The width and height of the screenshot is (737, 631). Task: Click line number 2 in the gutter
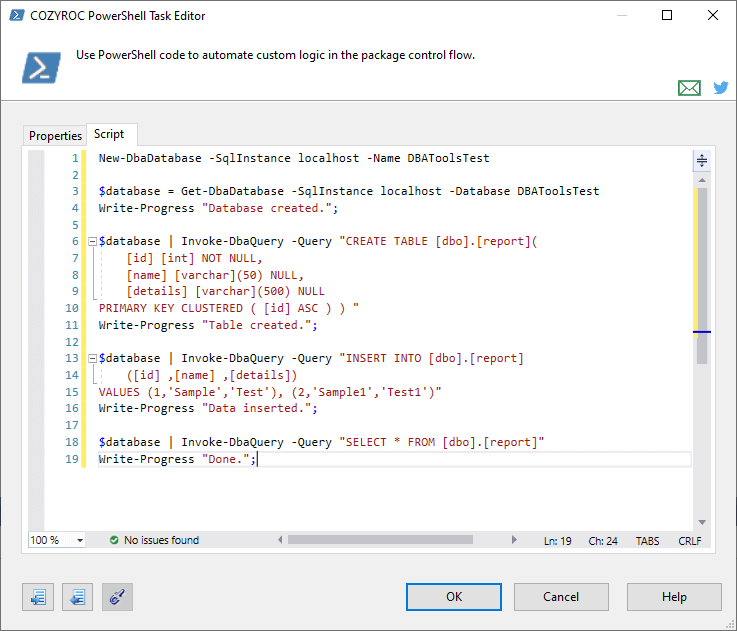click(75, 175)
